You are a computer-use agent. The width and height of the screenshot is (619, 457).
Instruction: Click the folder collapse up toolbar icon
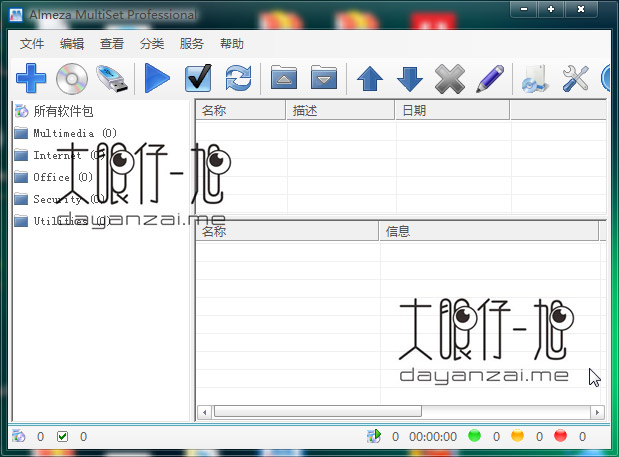tap(285, 78)
